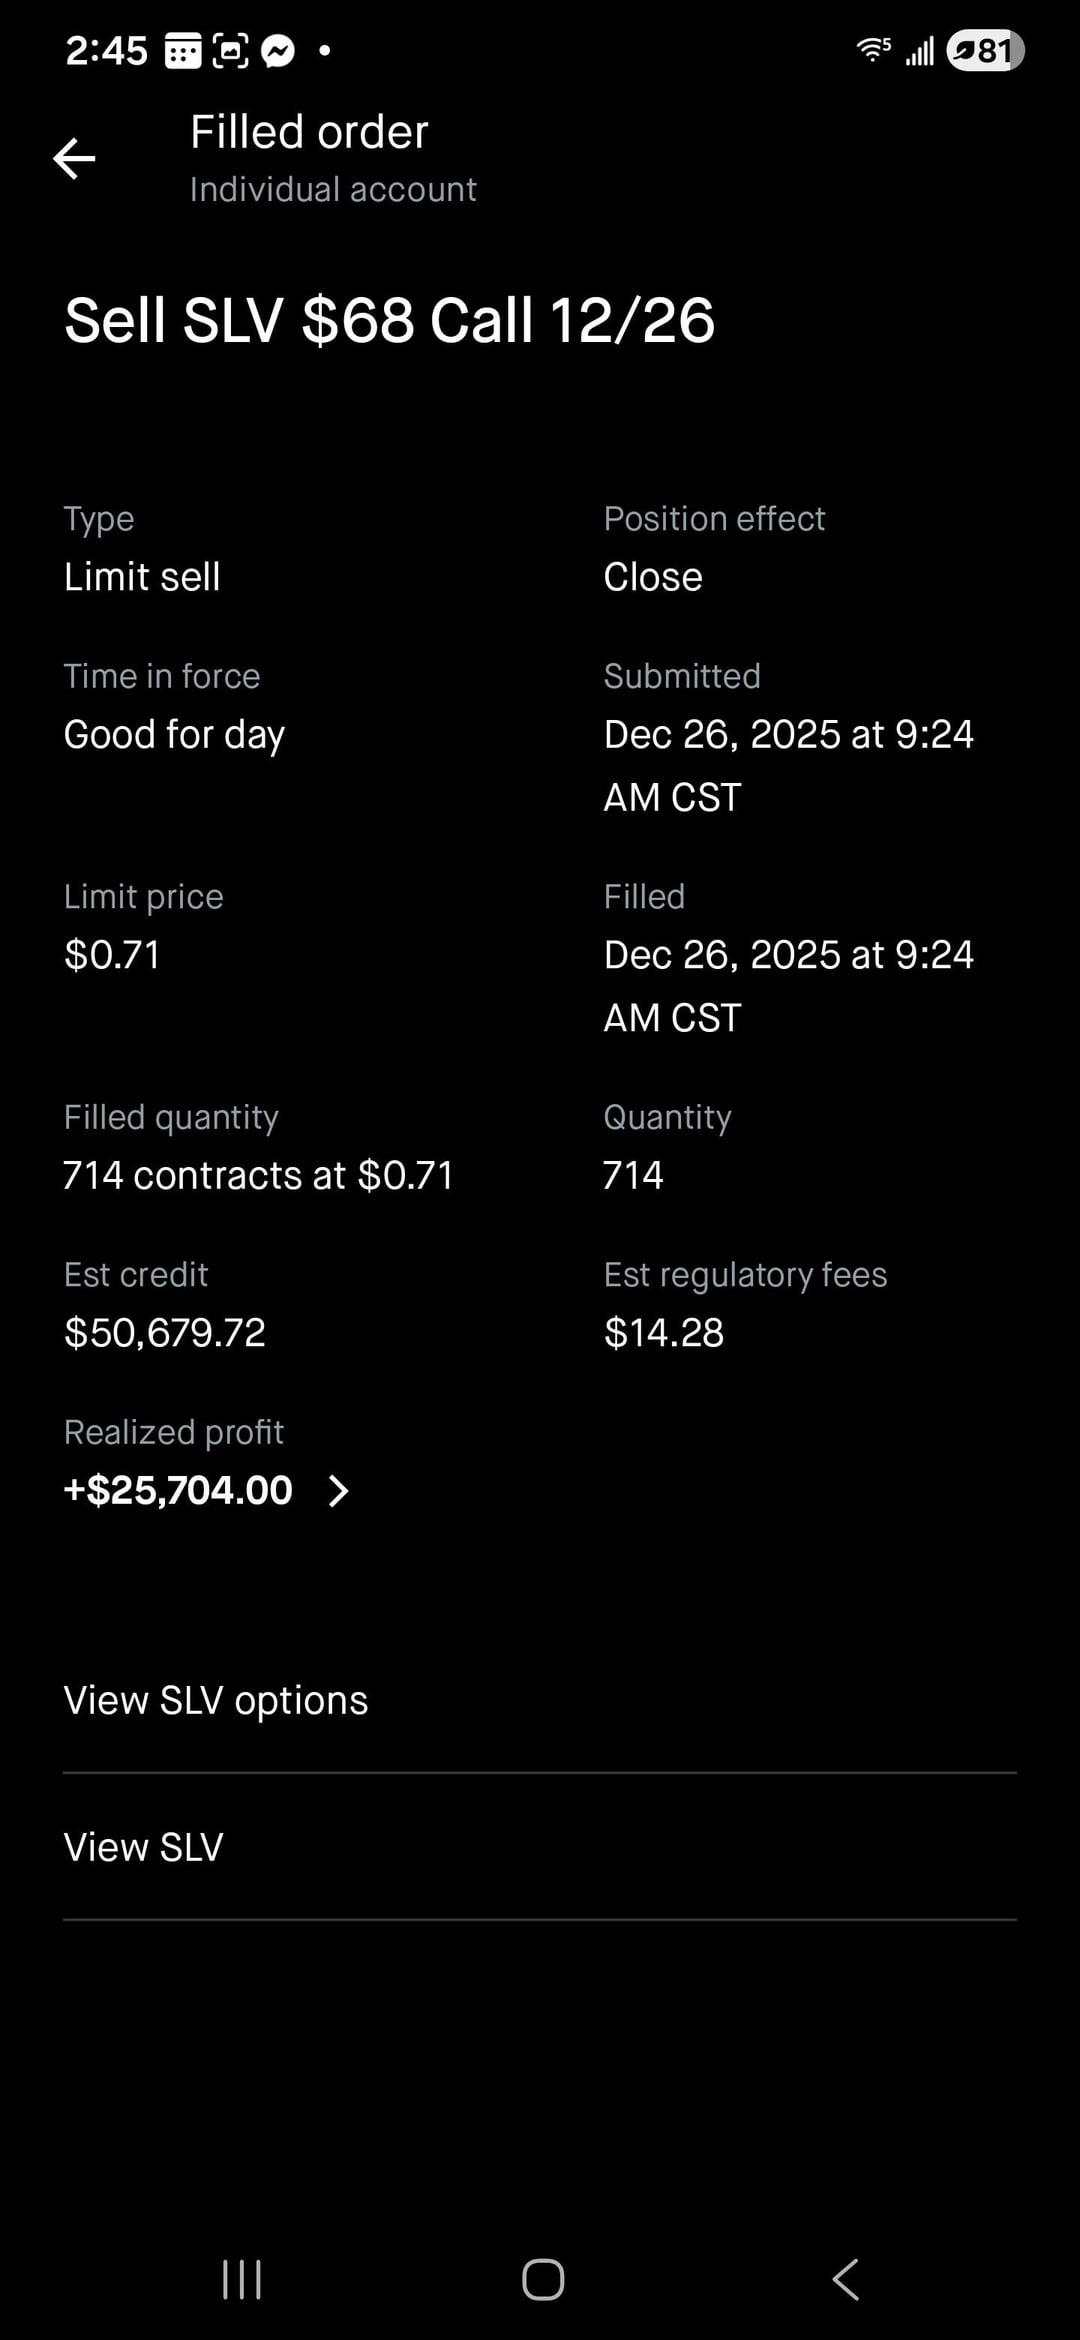The height and width of the screenshot is (2340, 1080).
Task: Tap the battery level indicator
Action: [985, 50]
